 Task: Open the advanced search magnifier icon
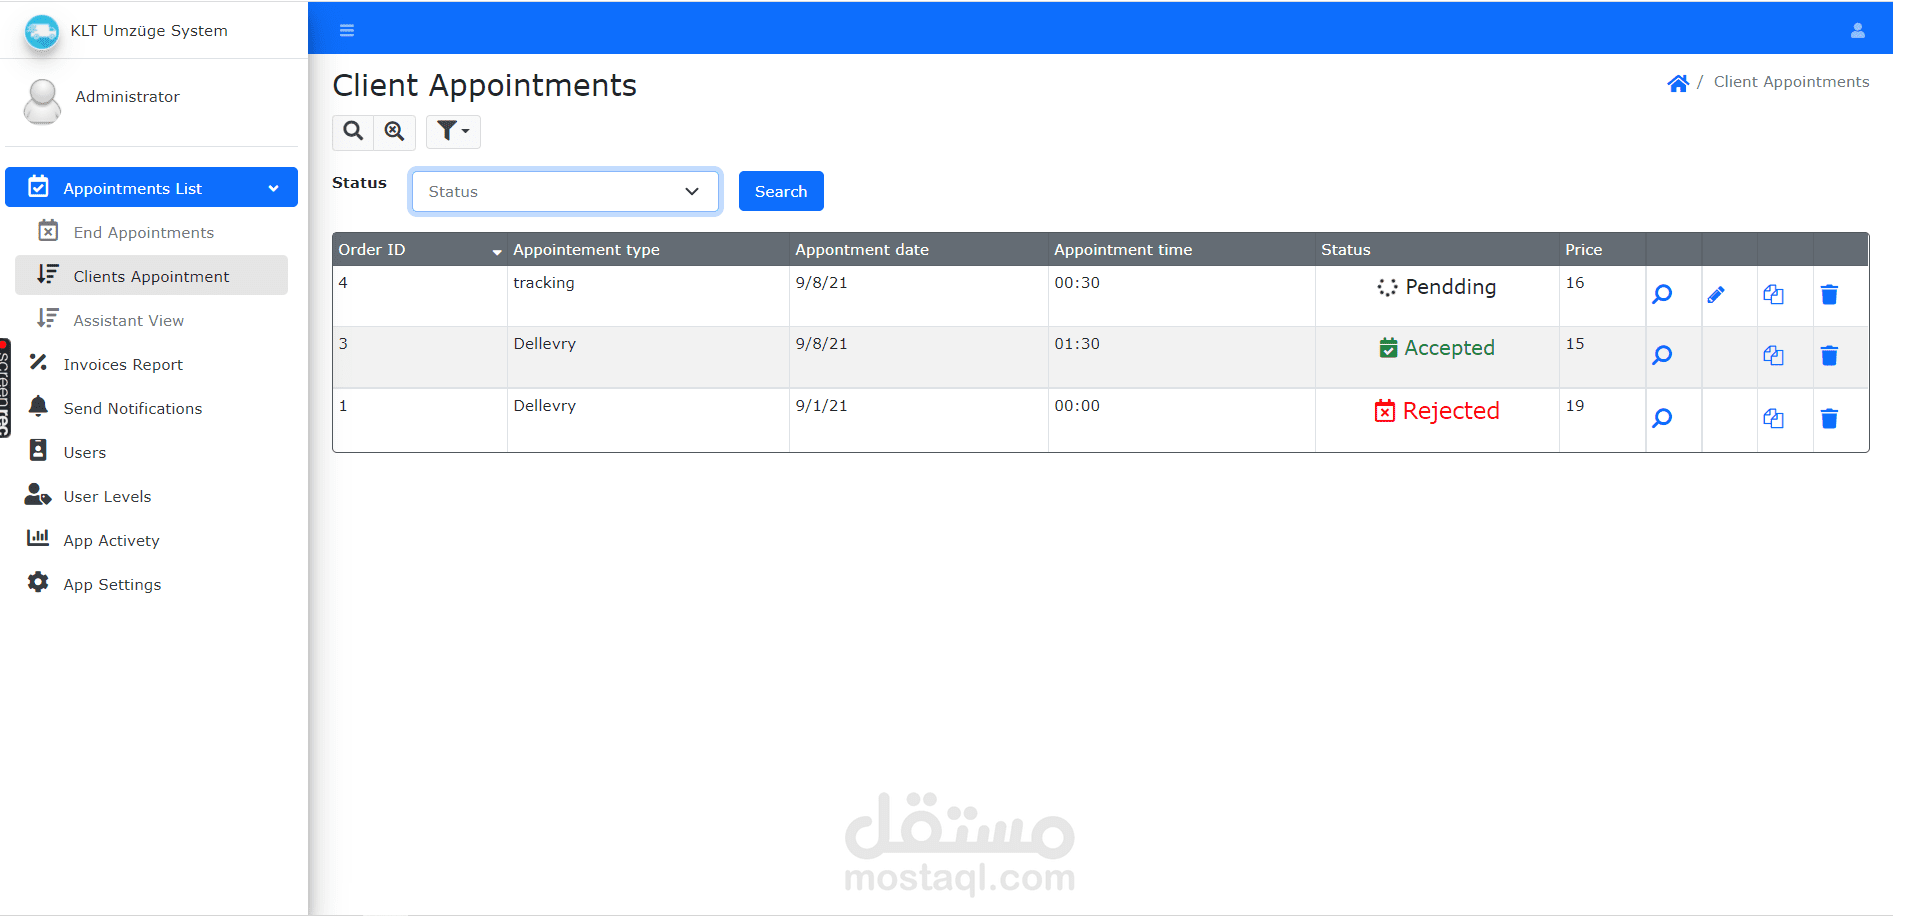(395, 131)
